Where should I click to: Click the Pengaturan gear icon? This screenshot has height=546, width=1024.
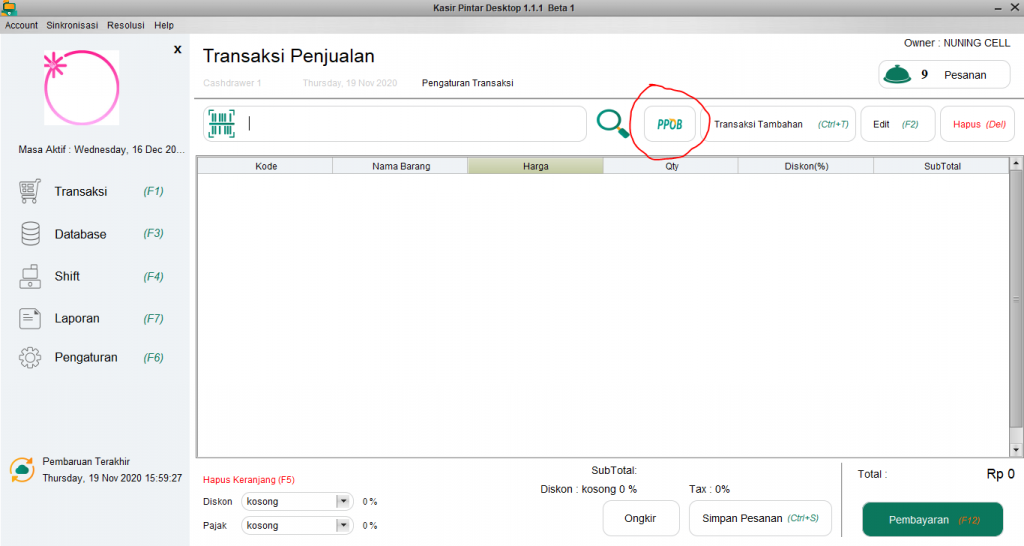point(30,357)
